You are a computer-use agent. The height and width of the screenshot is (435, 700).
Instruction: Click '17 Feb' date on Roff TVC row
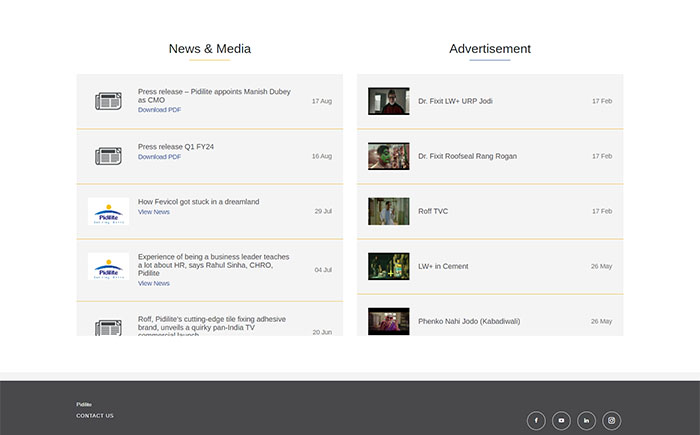pos(602,211)
